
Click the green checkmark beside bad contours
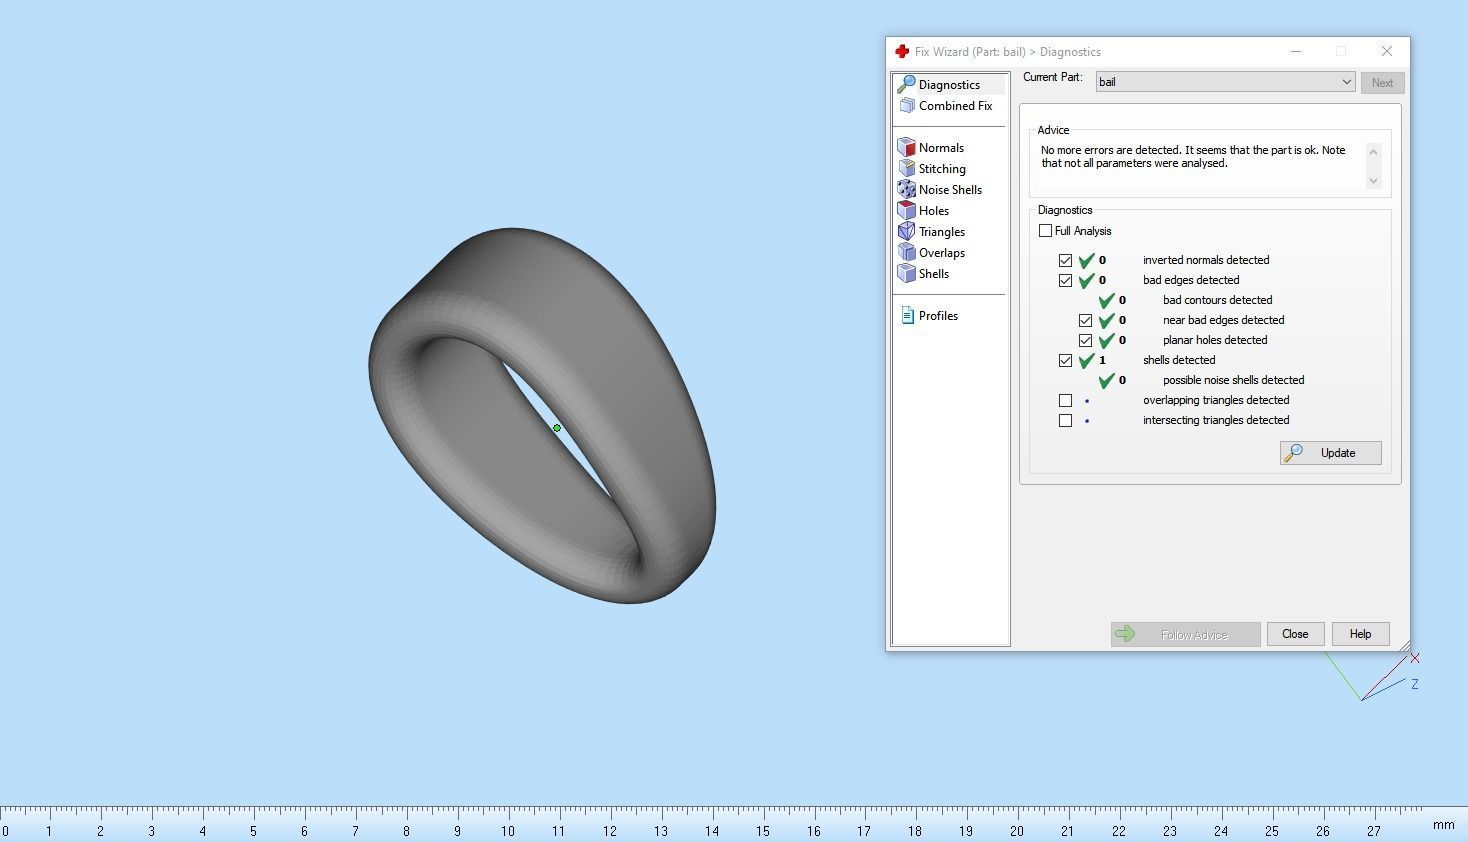[x=1107, y=300]
